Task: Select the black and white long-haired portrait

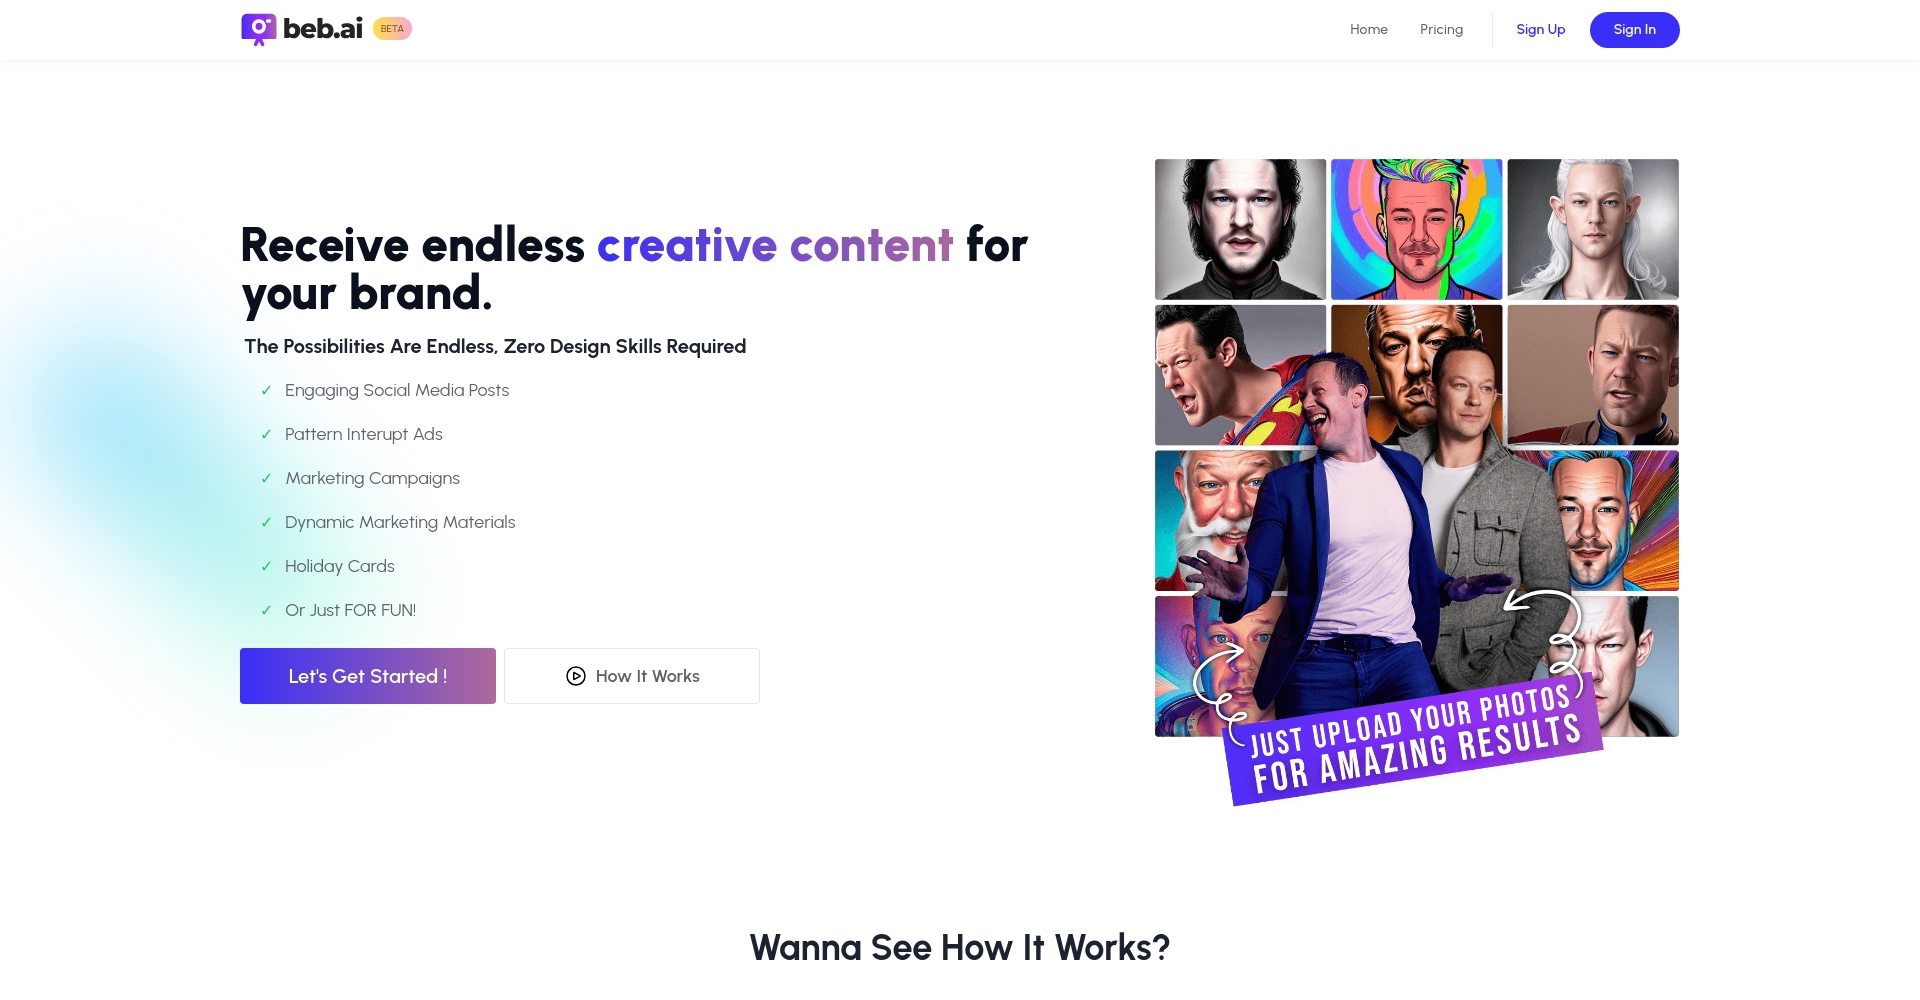Action: [x=1240, y=229]
